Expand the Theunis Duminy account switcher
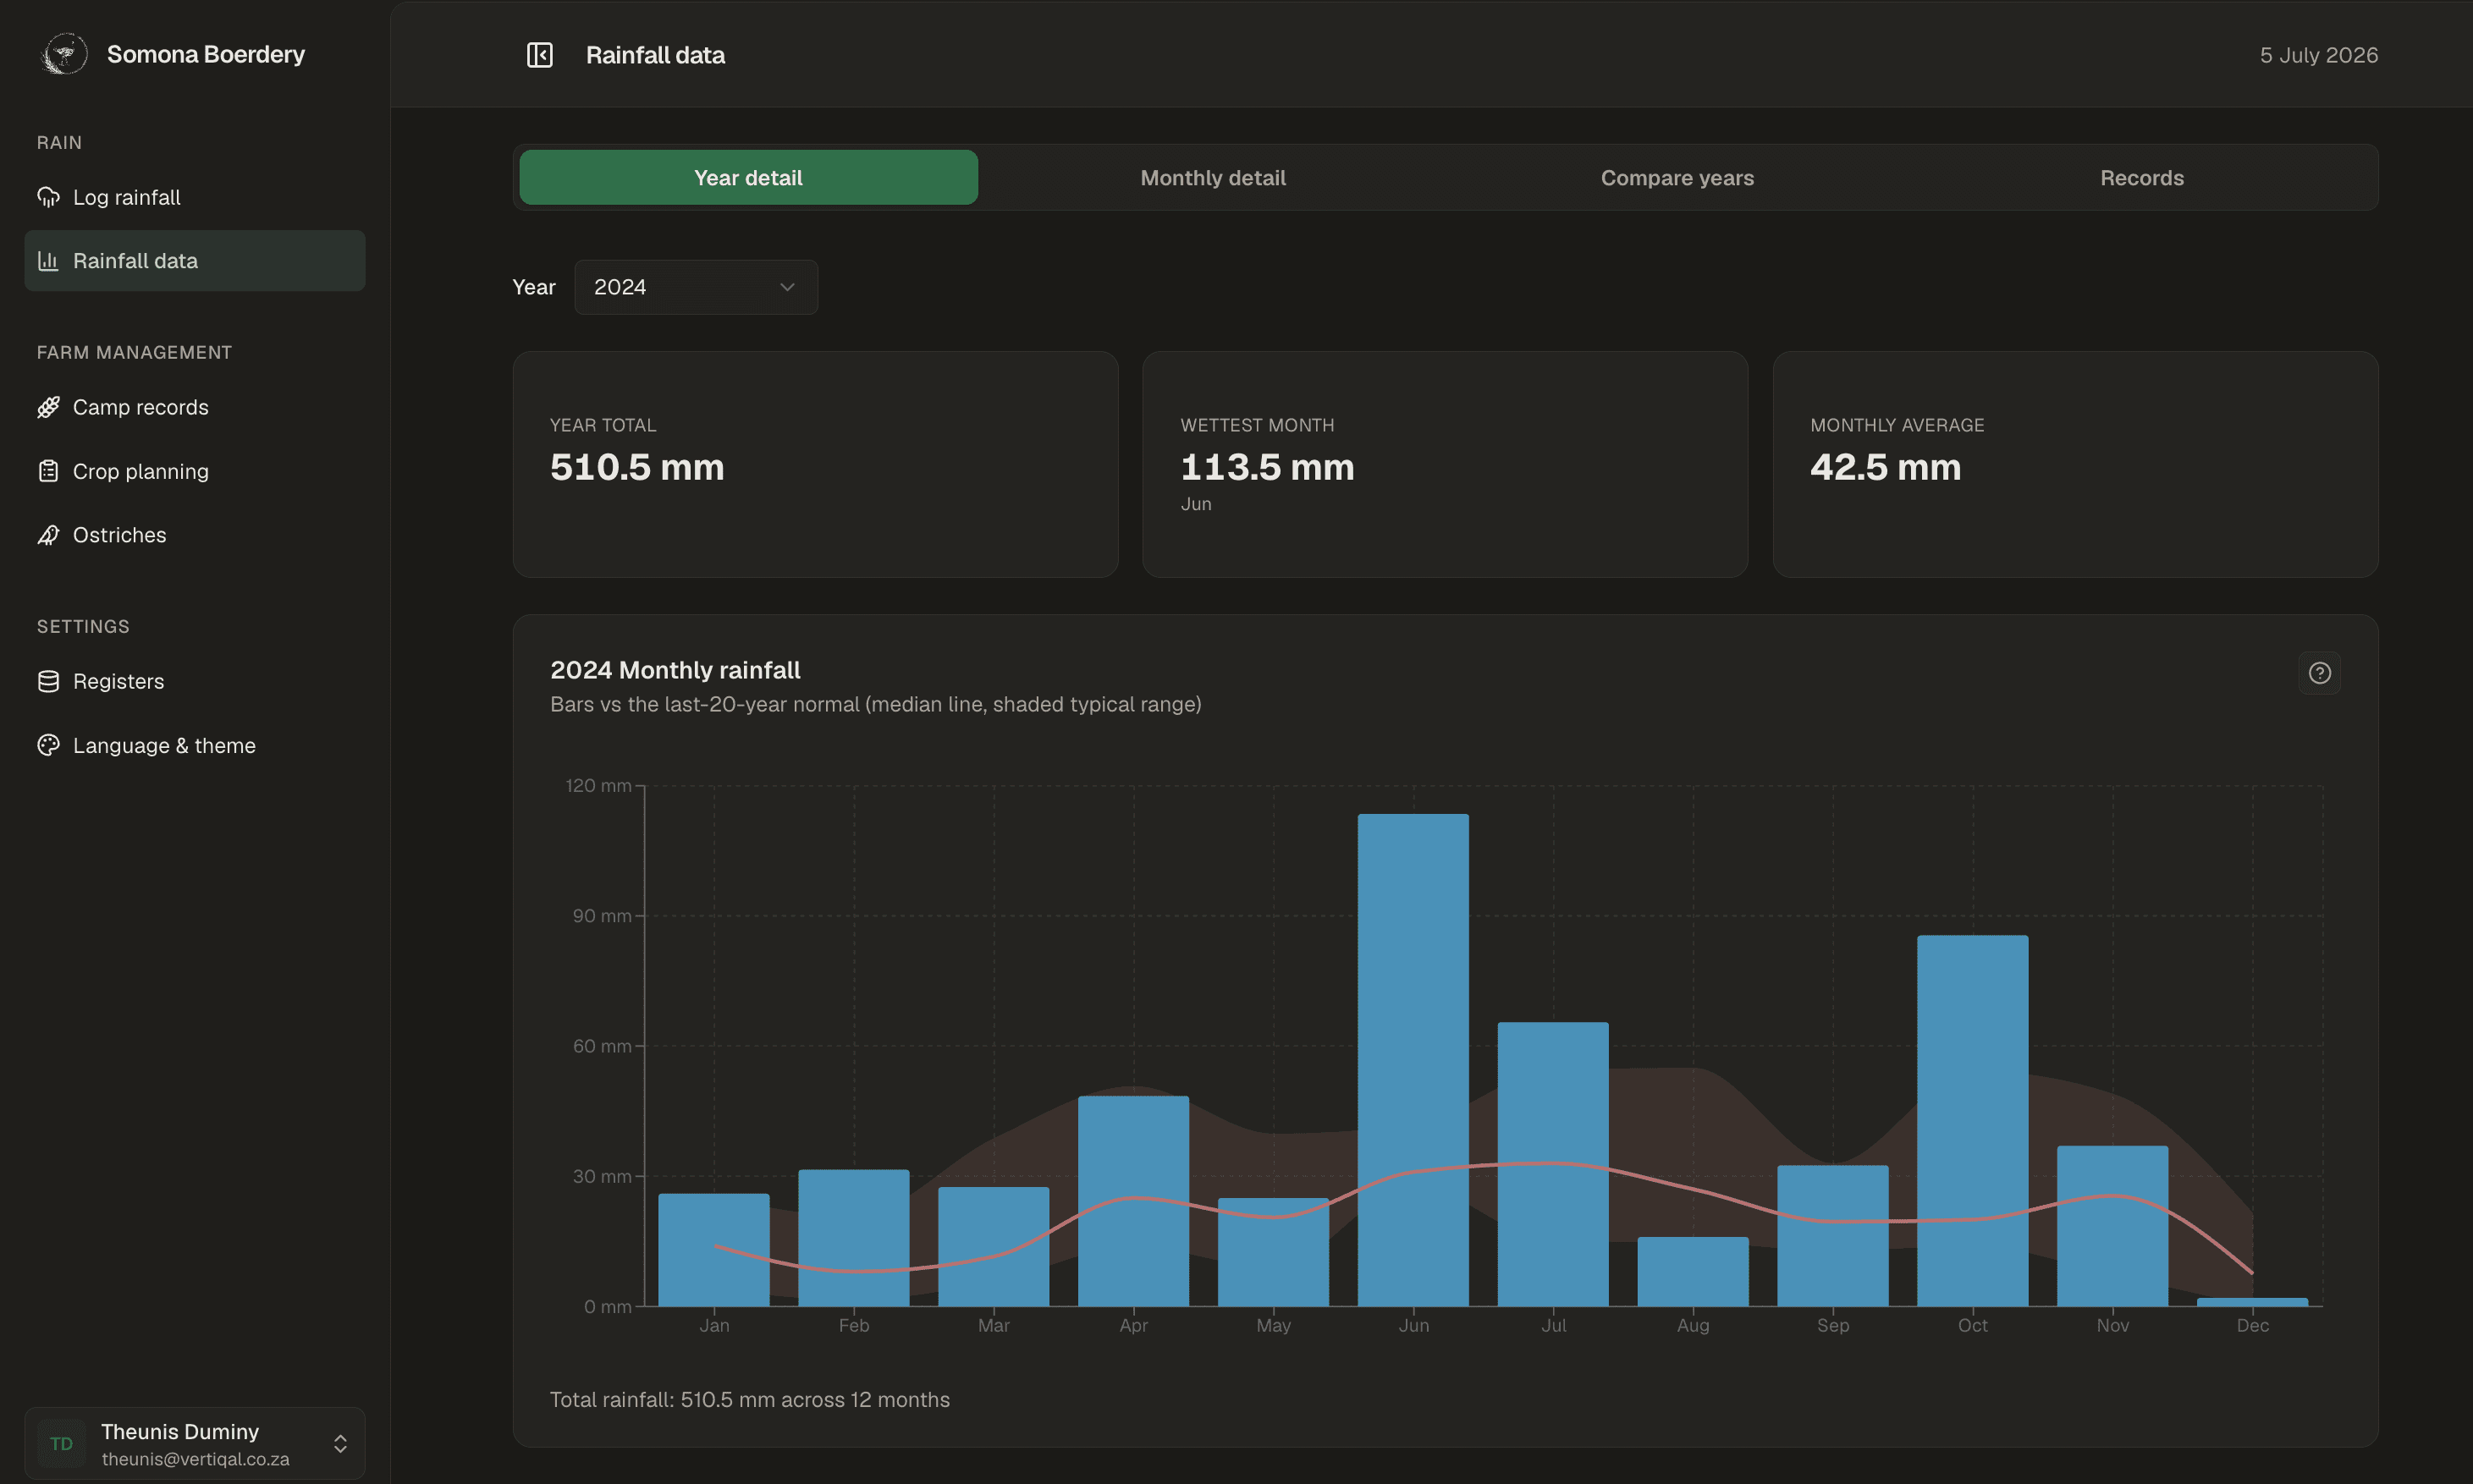 tap(195, 1443)
